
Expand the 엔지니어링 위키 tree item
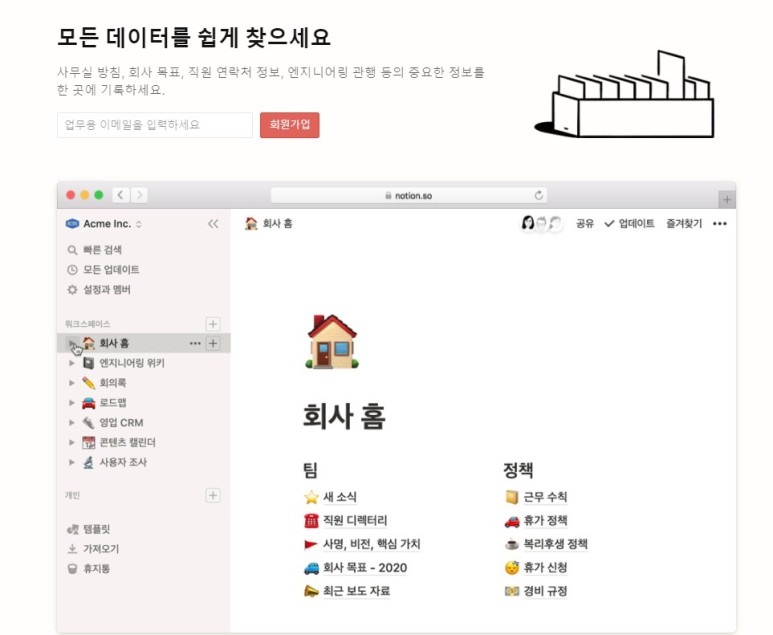[x=72, y=363]
